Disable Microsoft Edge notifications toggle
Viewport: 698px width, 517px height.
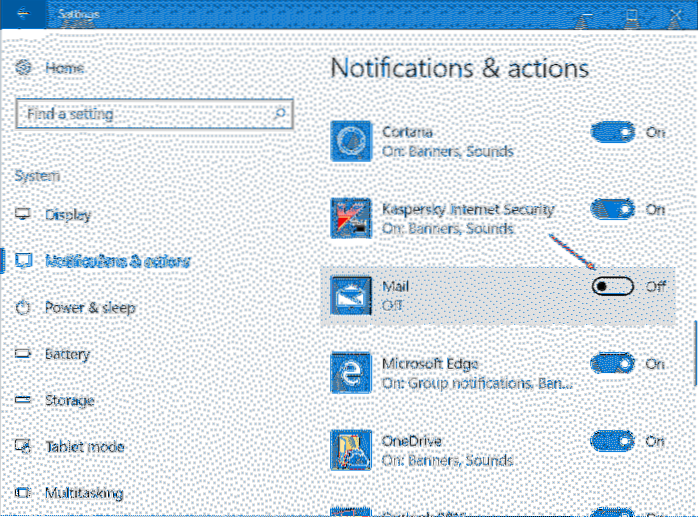tap(612, 363)
